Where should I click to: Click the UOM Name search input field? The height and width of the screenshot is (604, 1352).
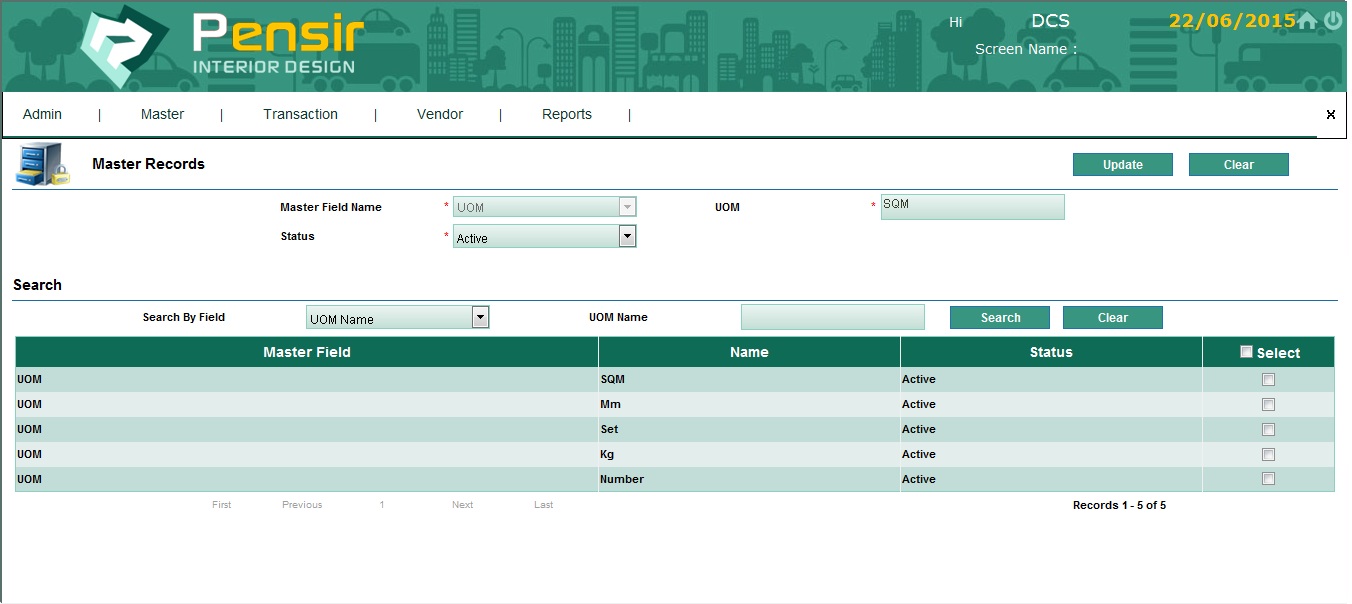click(832, 318)
